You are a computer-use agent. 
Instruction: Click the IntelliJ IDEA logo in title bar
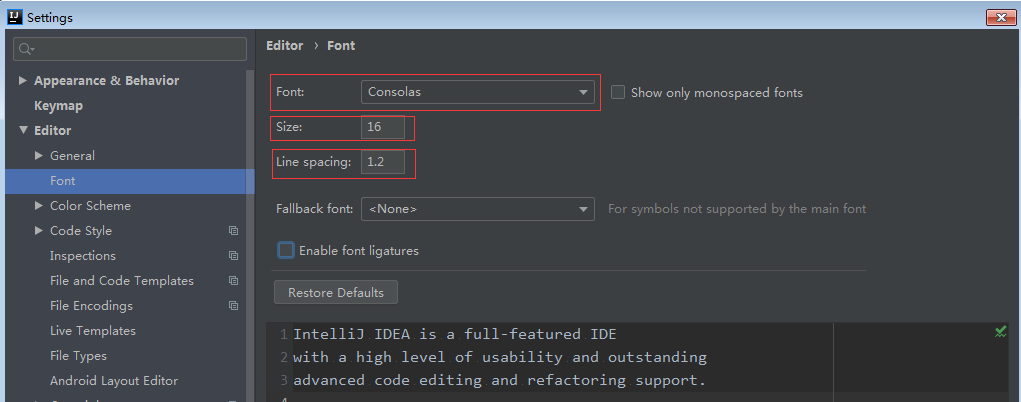coord(14,17)
